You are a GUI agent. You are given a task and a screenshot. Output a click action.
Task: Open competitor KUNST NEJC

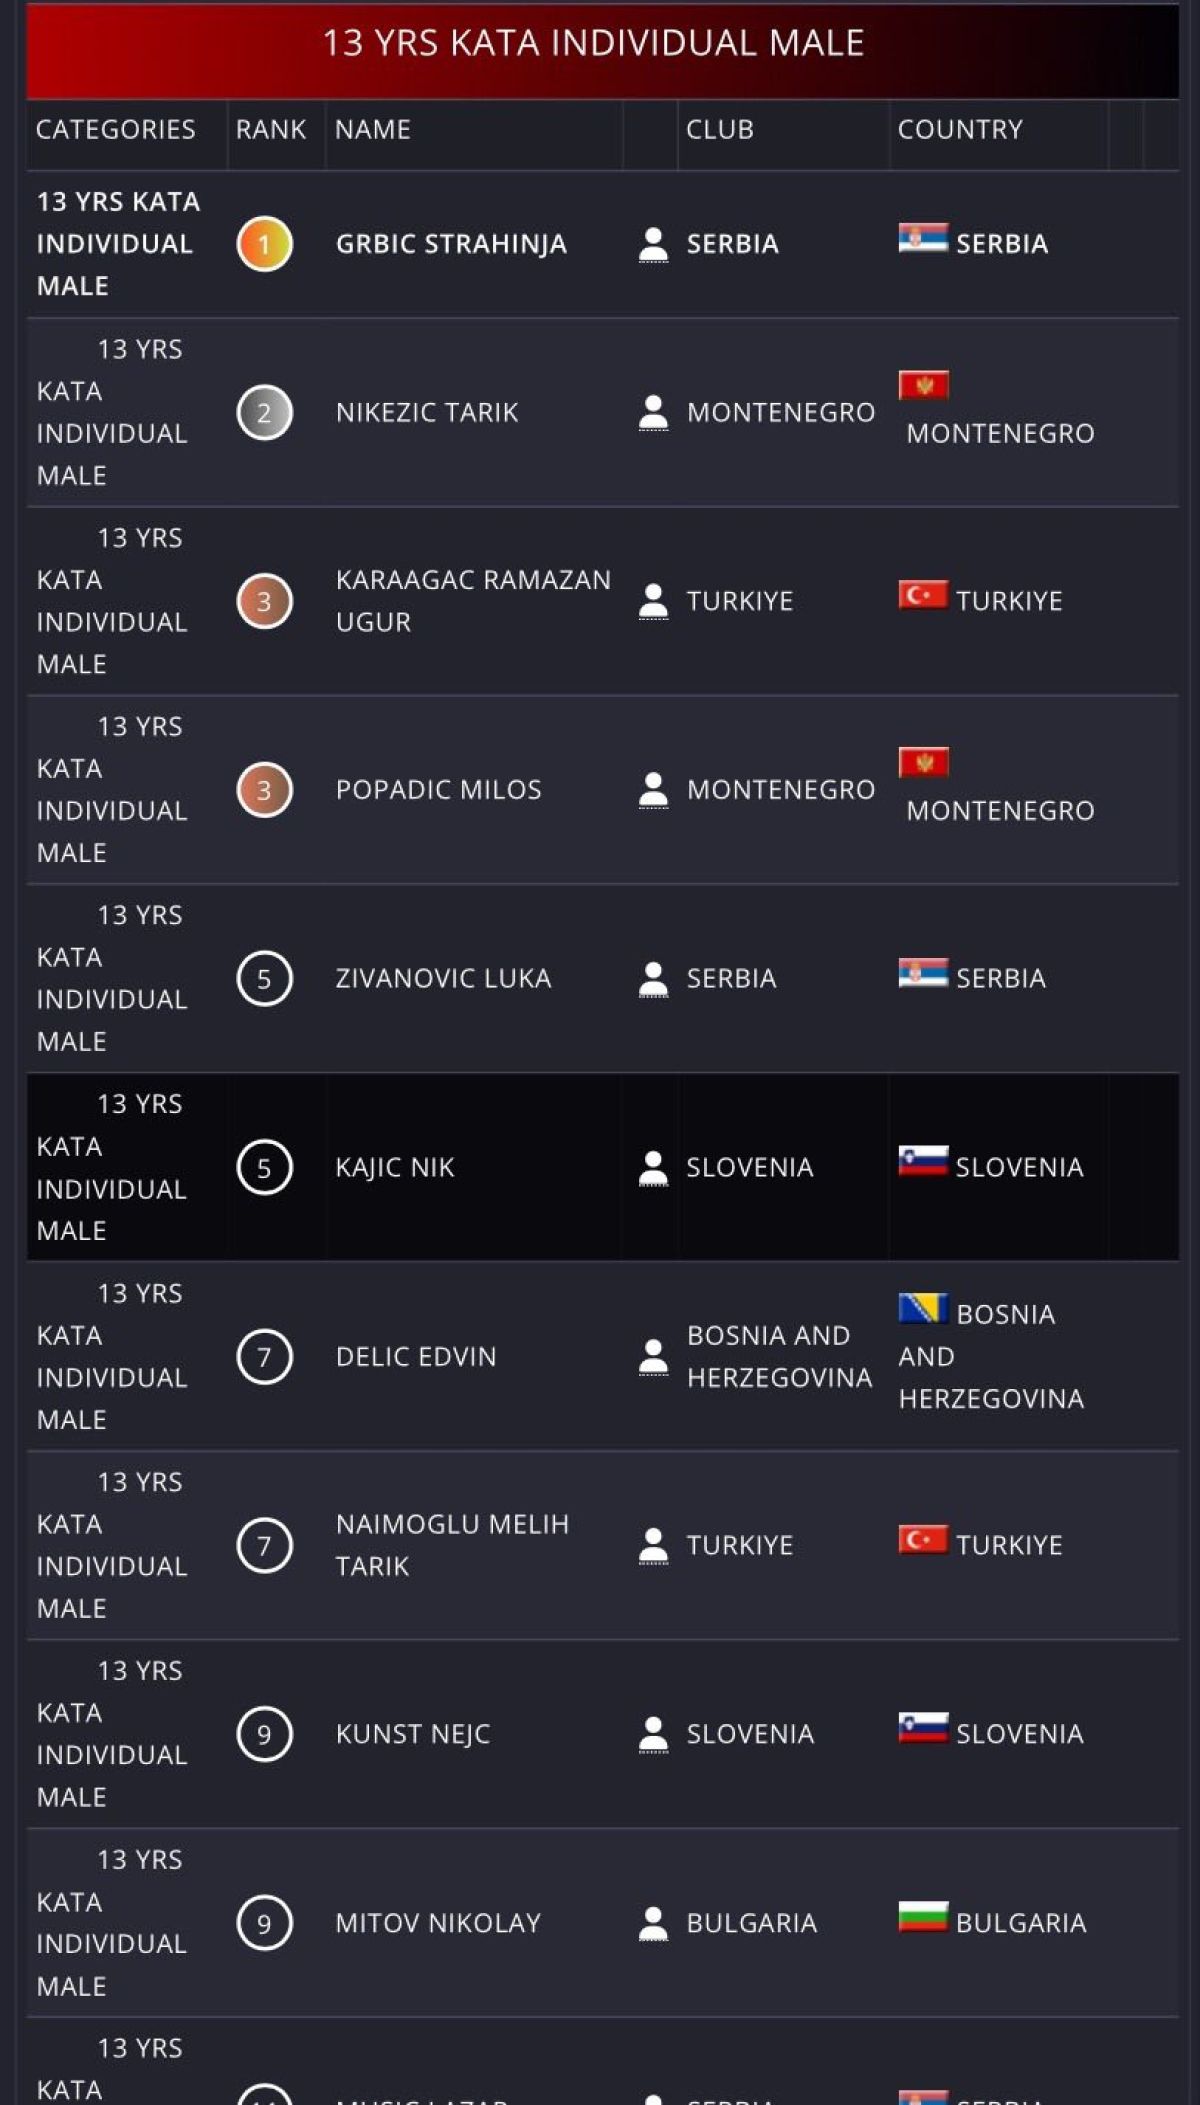click(413, 1734)
